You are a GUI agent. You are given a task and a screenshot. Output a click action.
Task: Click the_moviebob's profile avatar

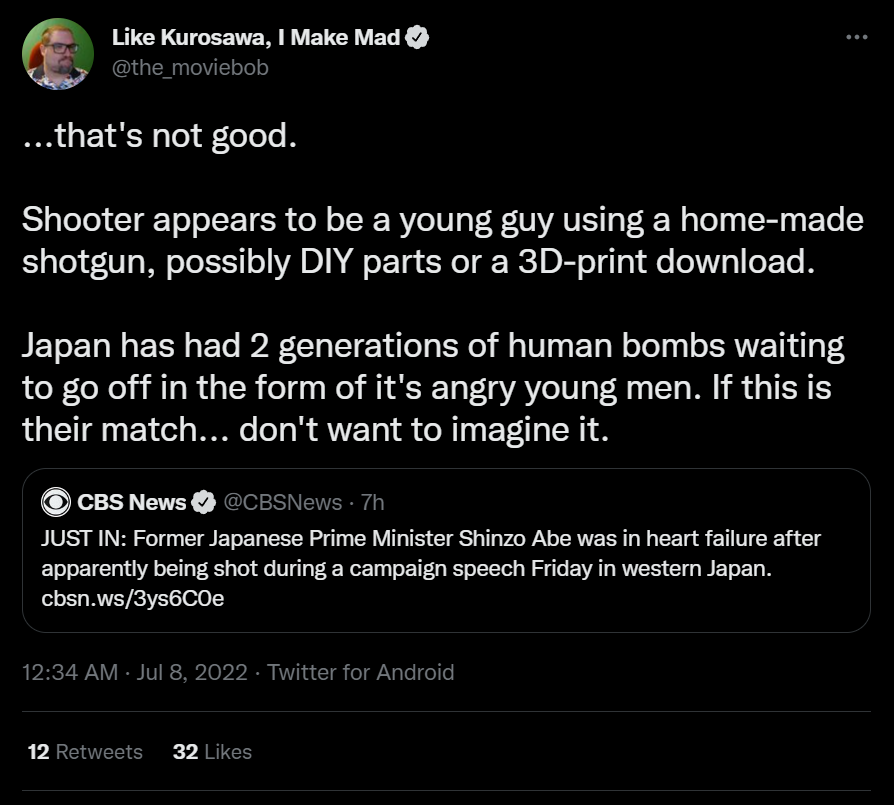(x=56, y=53)
